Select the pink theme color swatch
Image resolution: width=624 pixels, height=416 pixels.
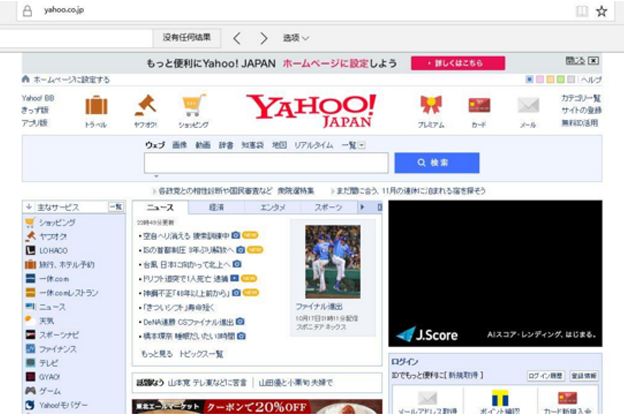[x=540, y=79]
